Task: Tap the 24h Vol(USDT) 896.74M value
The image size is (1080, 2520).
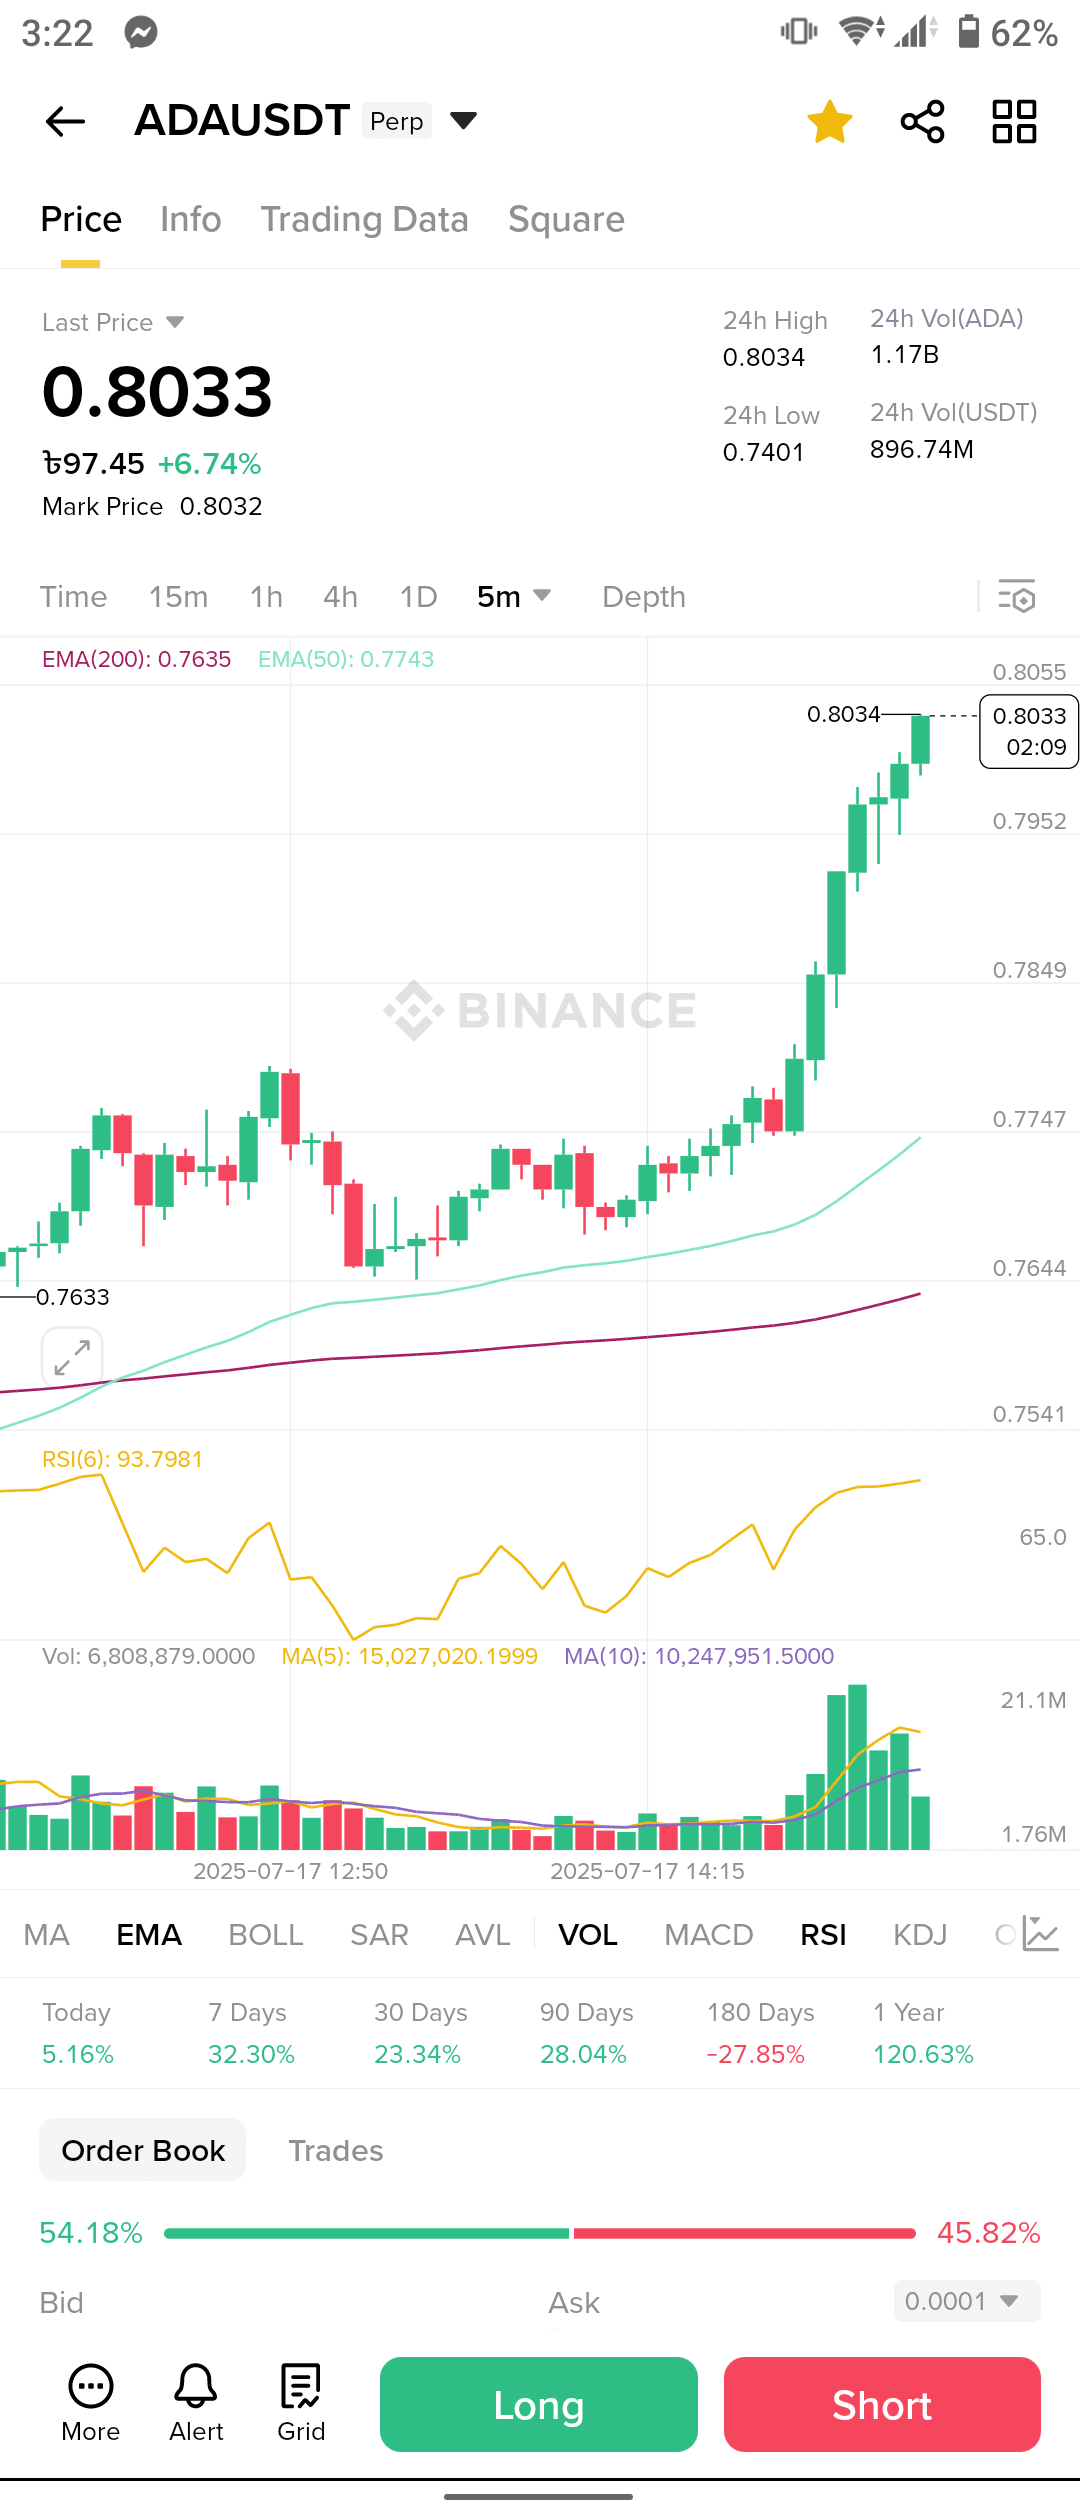Action: [x=922, y=450]
